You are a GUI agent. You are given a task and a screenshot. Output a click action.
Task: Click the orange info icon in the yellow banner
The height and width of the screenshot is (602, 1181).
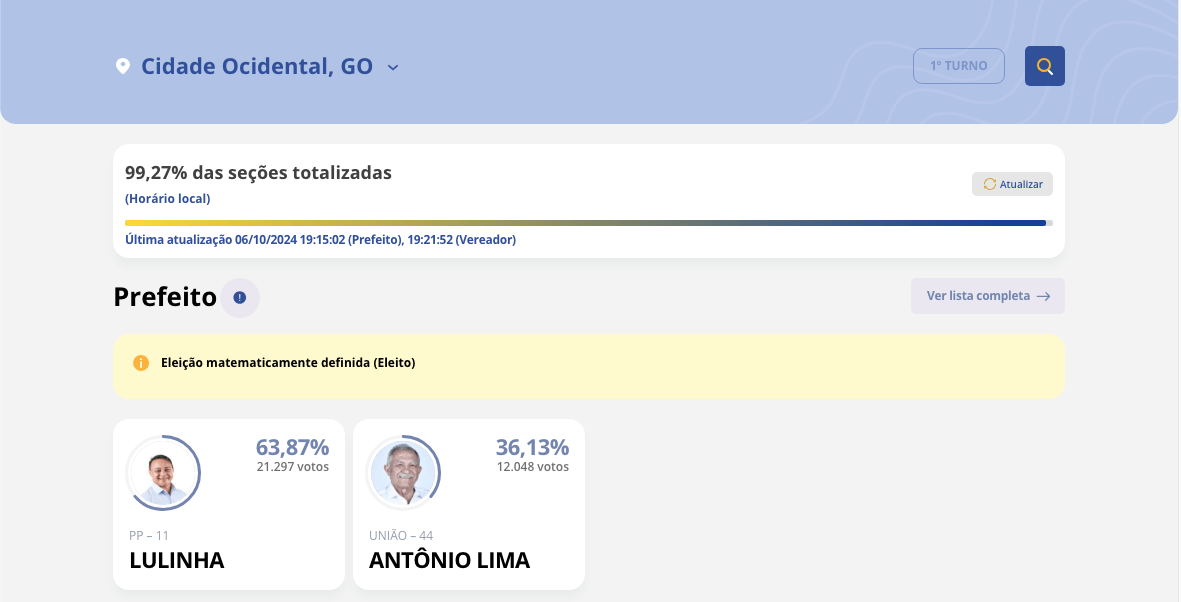point(141,363)
